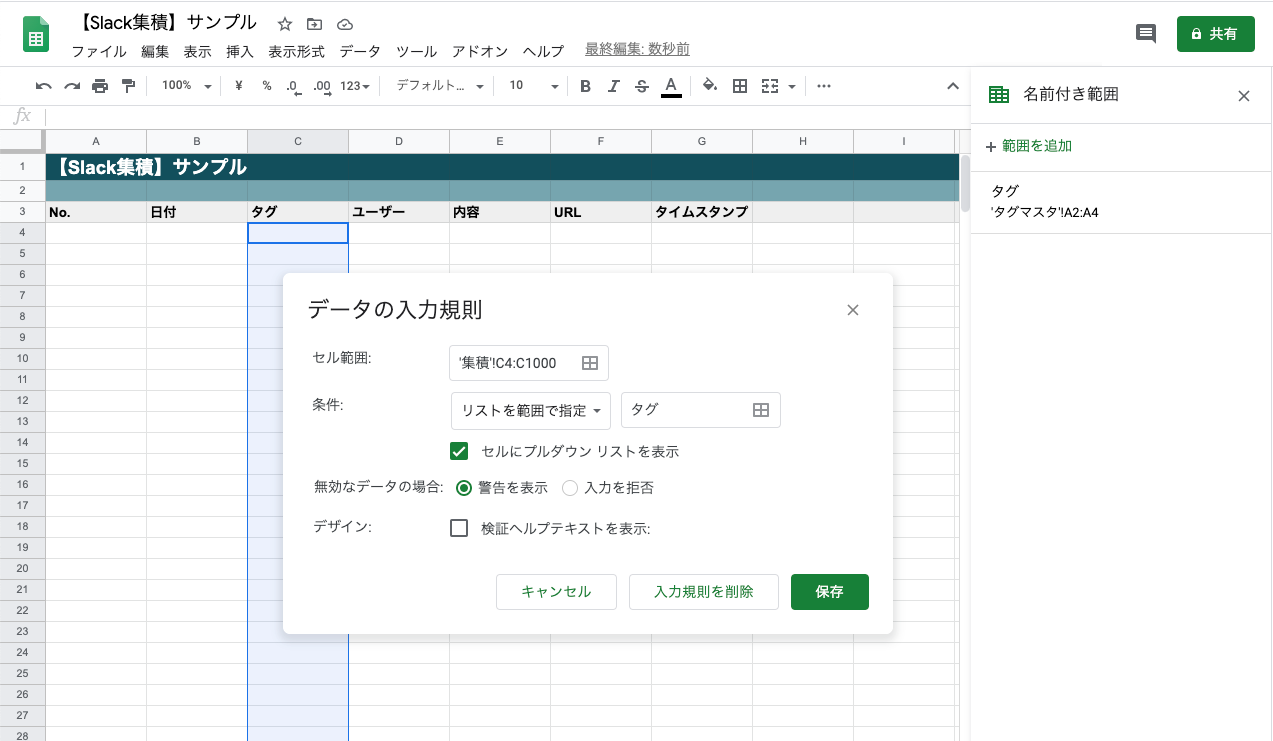The image size is (1273, 741).
Task: Click the green 共有 share button
Action: (x=1215, y=34)
